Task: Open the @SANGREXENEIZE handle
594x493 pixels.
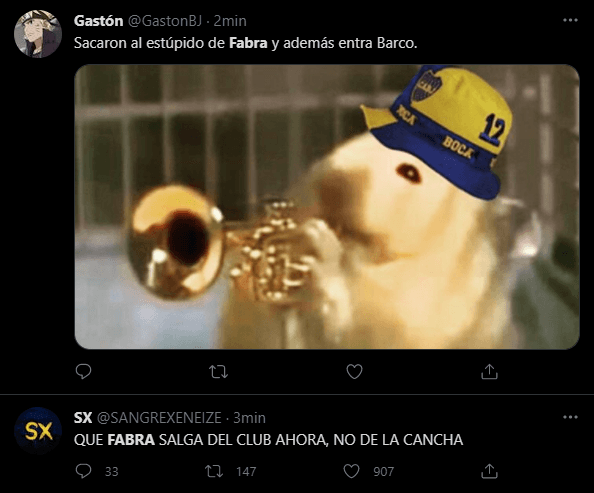Action: click(x=159, y=418)
